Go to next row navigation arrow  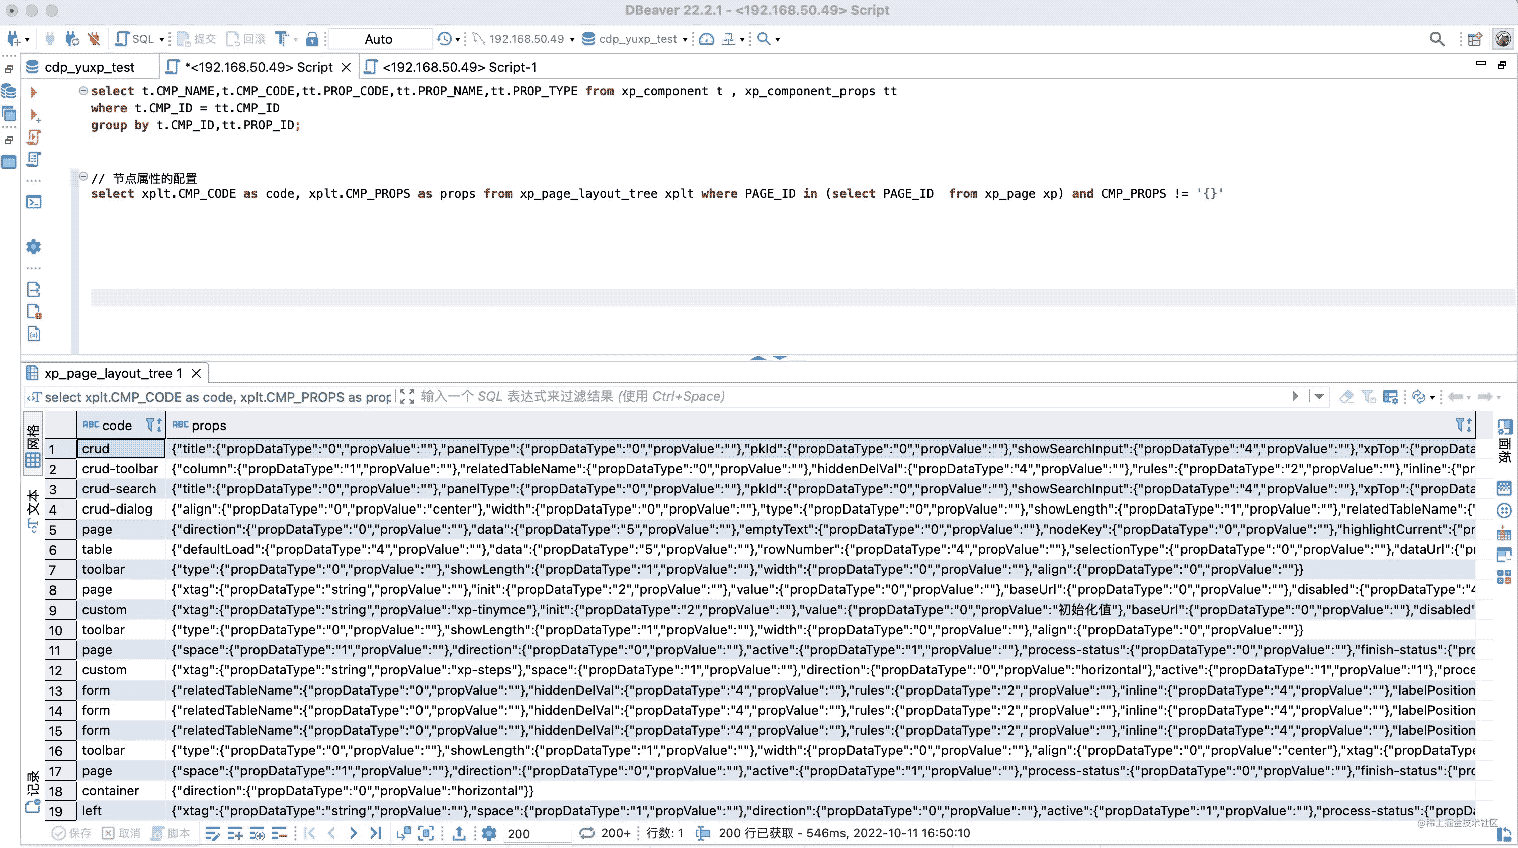[x=353, y=833]
